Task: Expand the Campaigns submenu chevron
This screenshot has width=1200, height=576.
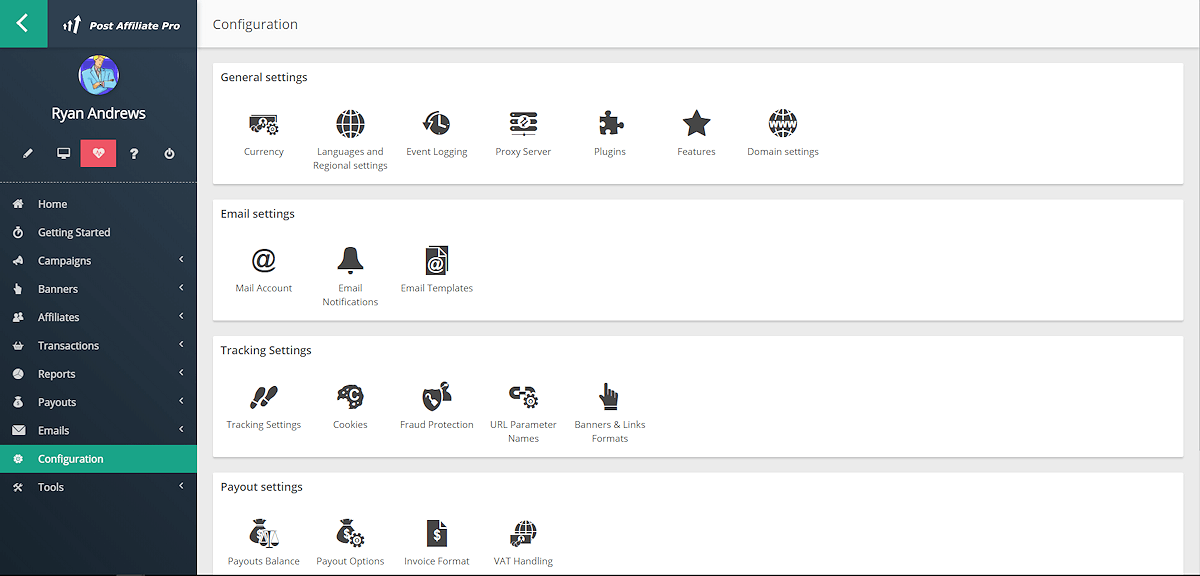Action: click(x=181, y=260)
